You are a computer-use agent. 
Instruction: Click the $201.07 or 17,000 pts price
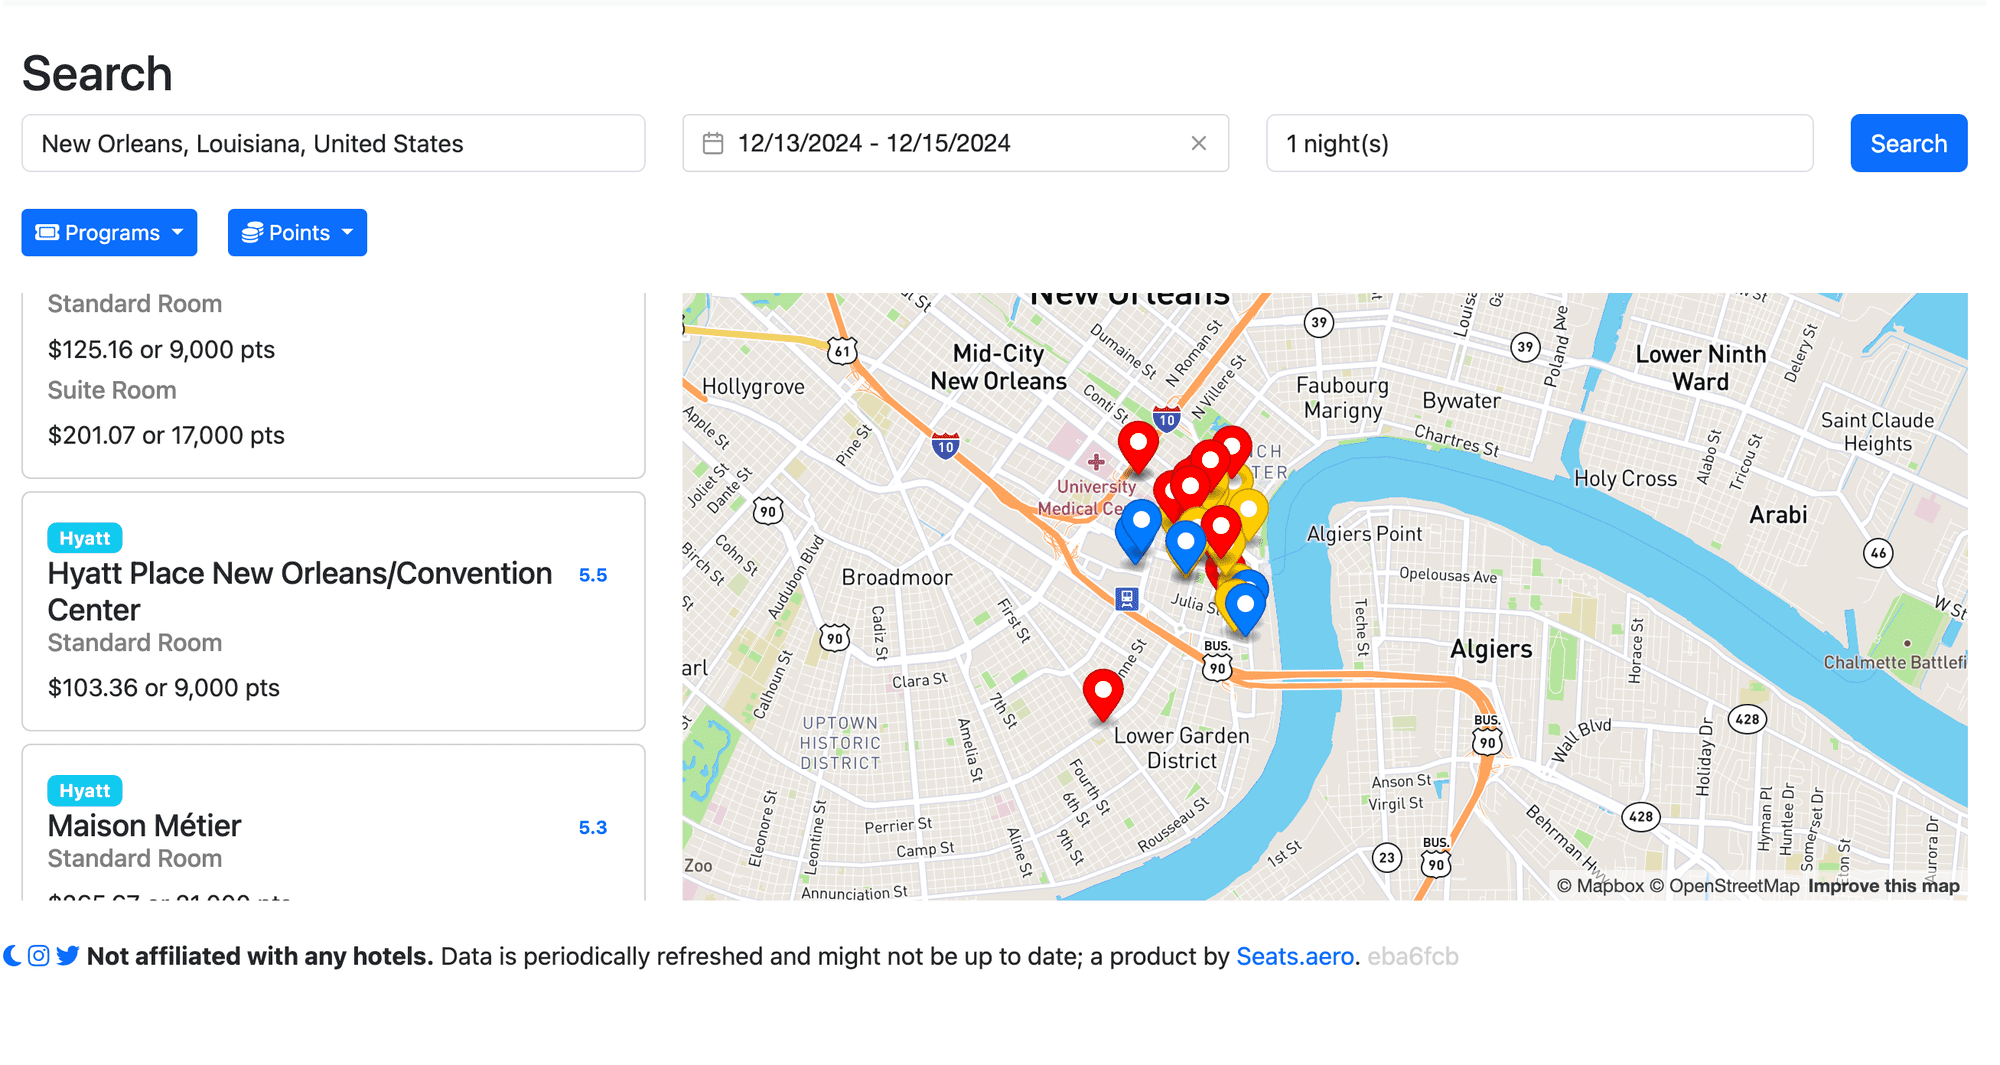[x=166, y=435]
